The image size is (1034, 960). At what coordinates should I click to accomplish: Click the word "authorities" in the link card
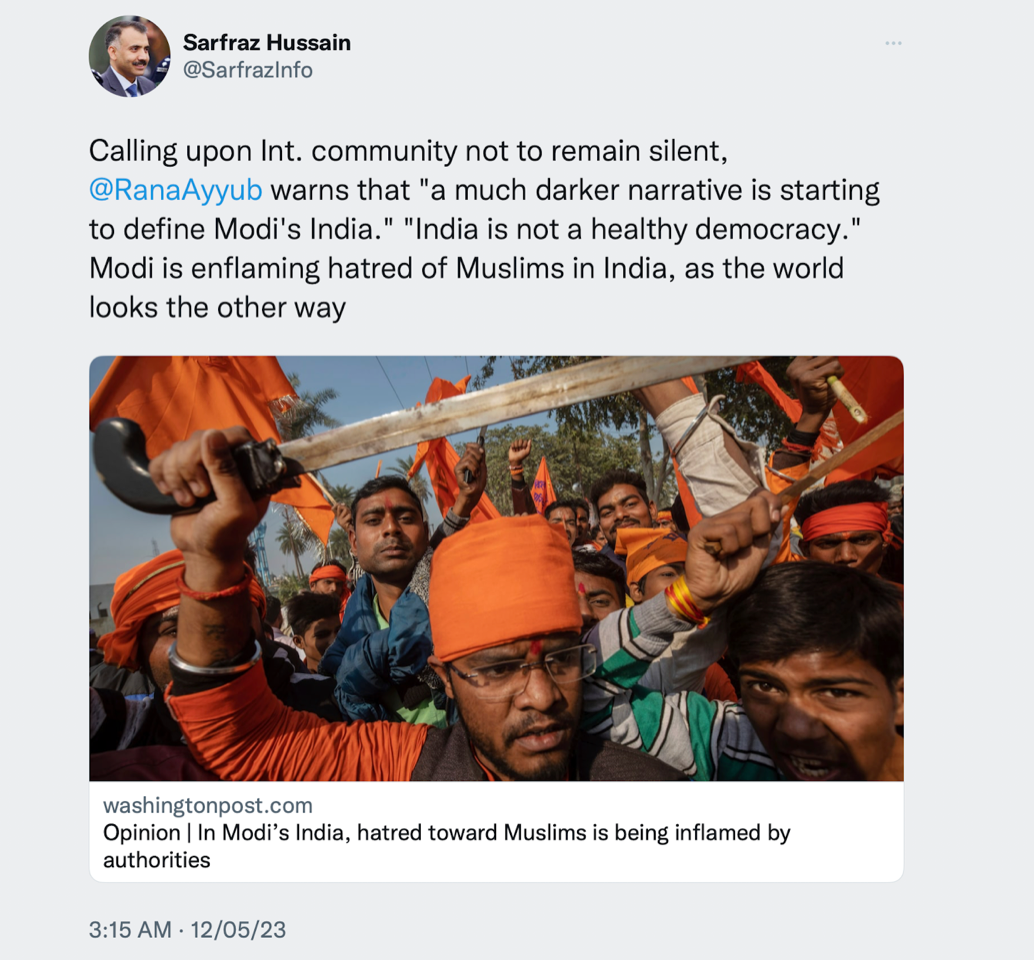click(157, 860)
